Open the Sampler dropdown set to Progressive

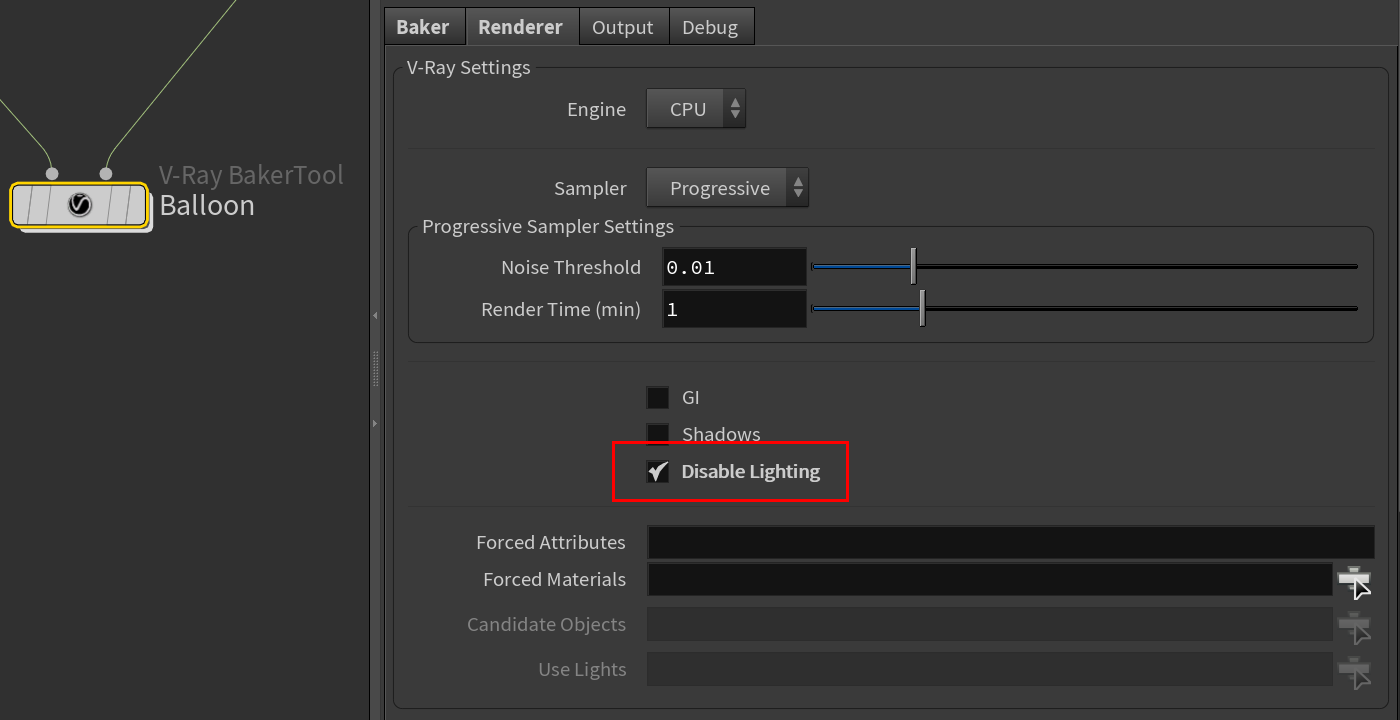[x=727, y=189]
